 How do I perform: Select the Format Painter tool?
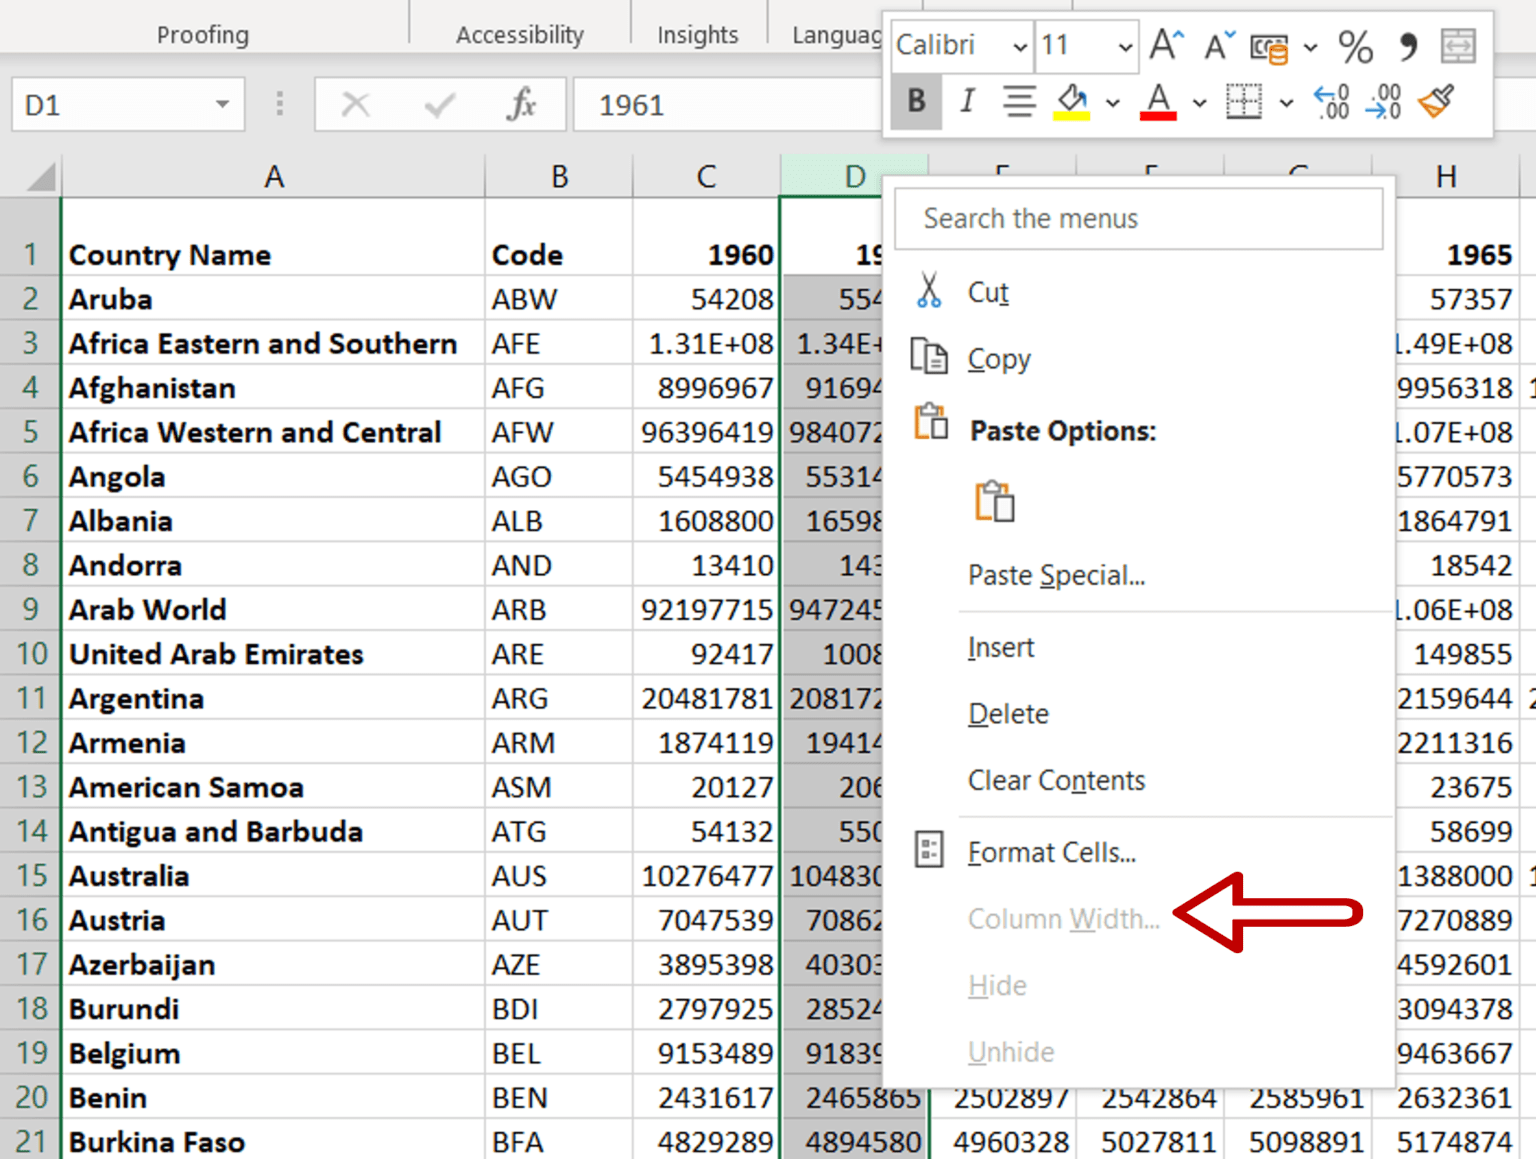coord(1435,103)
